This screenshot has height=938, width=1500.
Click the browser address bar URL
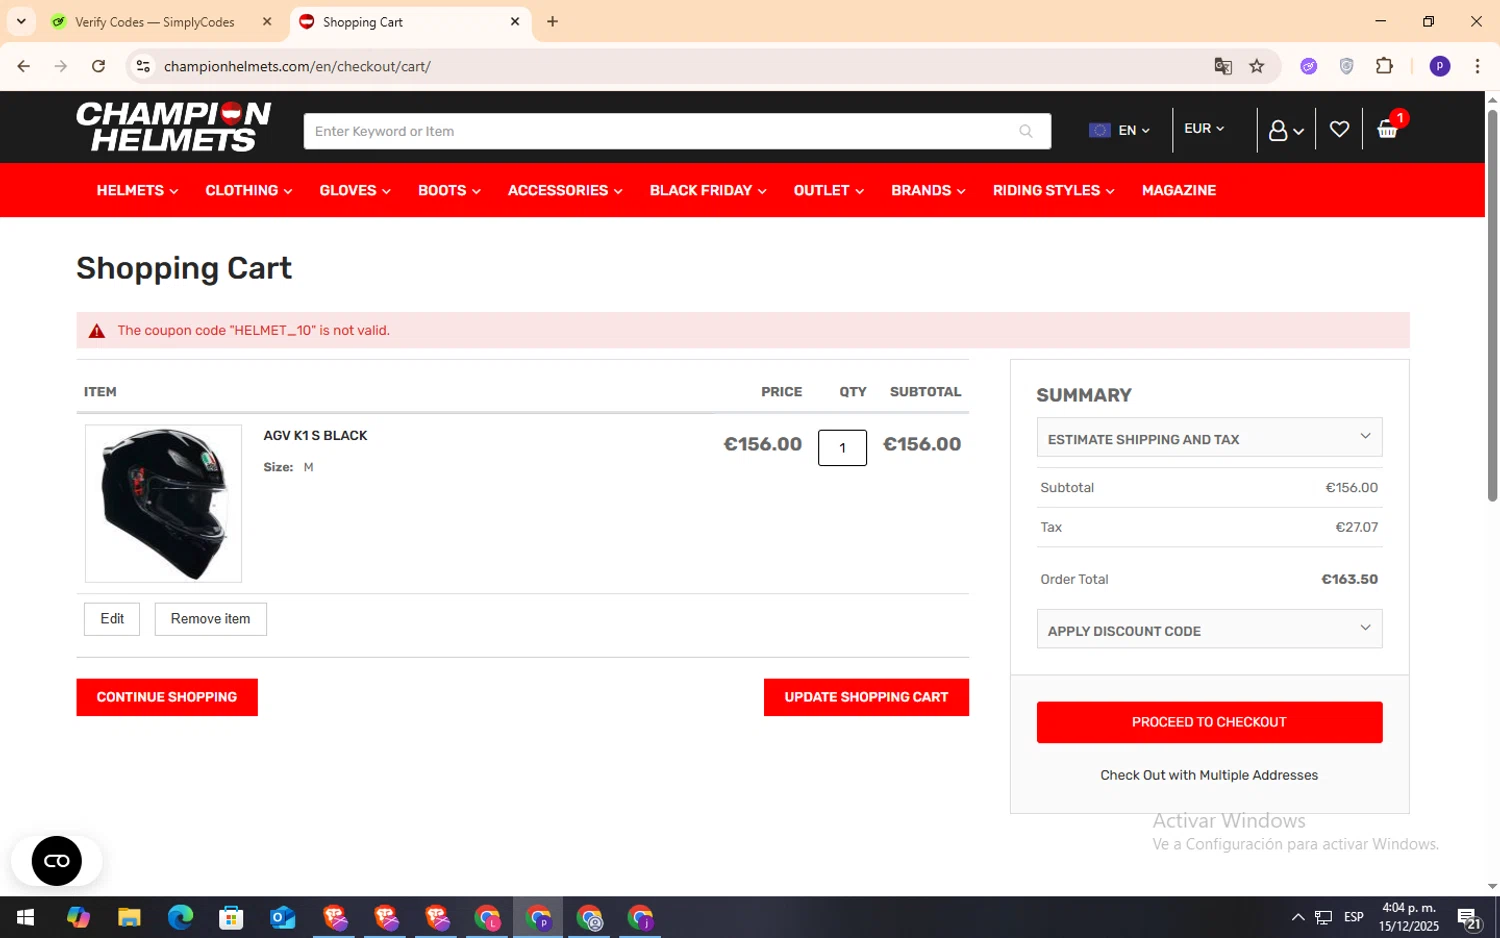297,66
